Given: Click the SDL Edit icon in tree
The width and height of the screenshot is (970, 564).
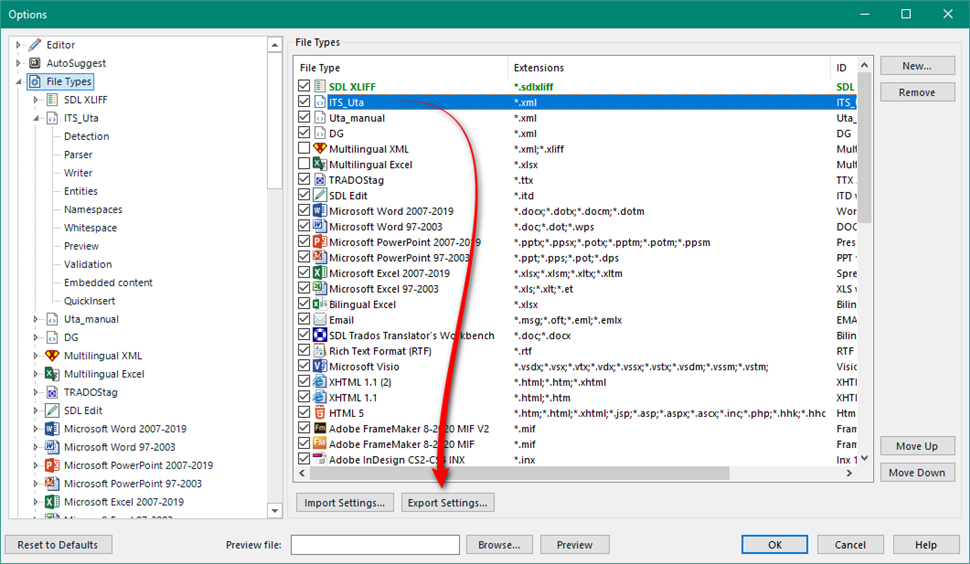Looking at the screenshot, I should 53,411.
